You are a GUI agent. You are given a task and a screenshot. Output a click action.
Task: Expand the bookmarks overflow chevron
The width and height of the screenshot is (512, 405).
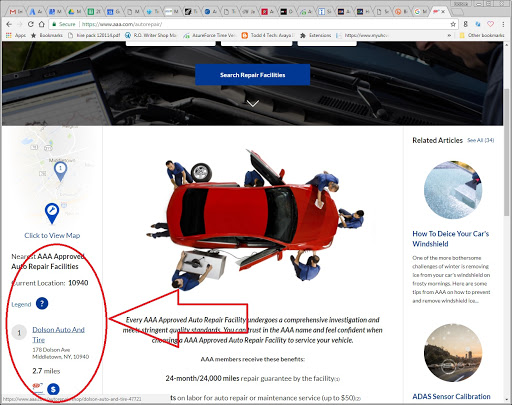tap(449, 35)
